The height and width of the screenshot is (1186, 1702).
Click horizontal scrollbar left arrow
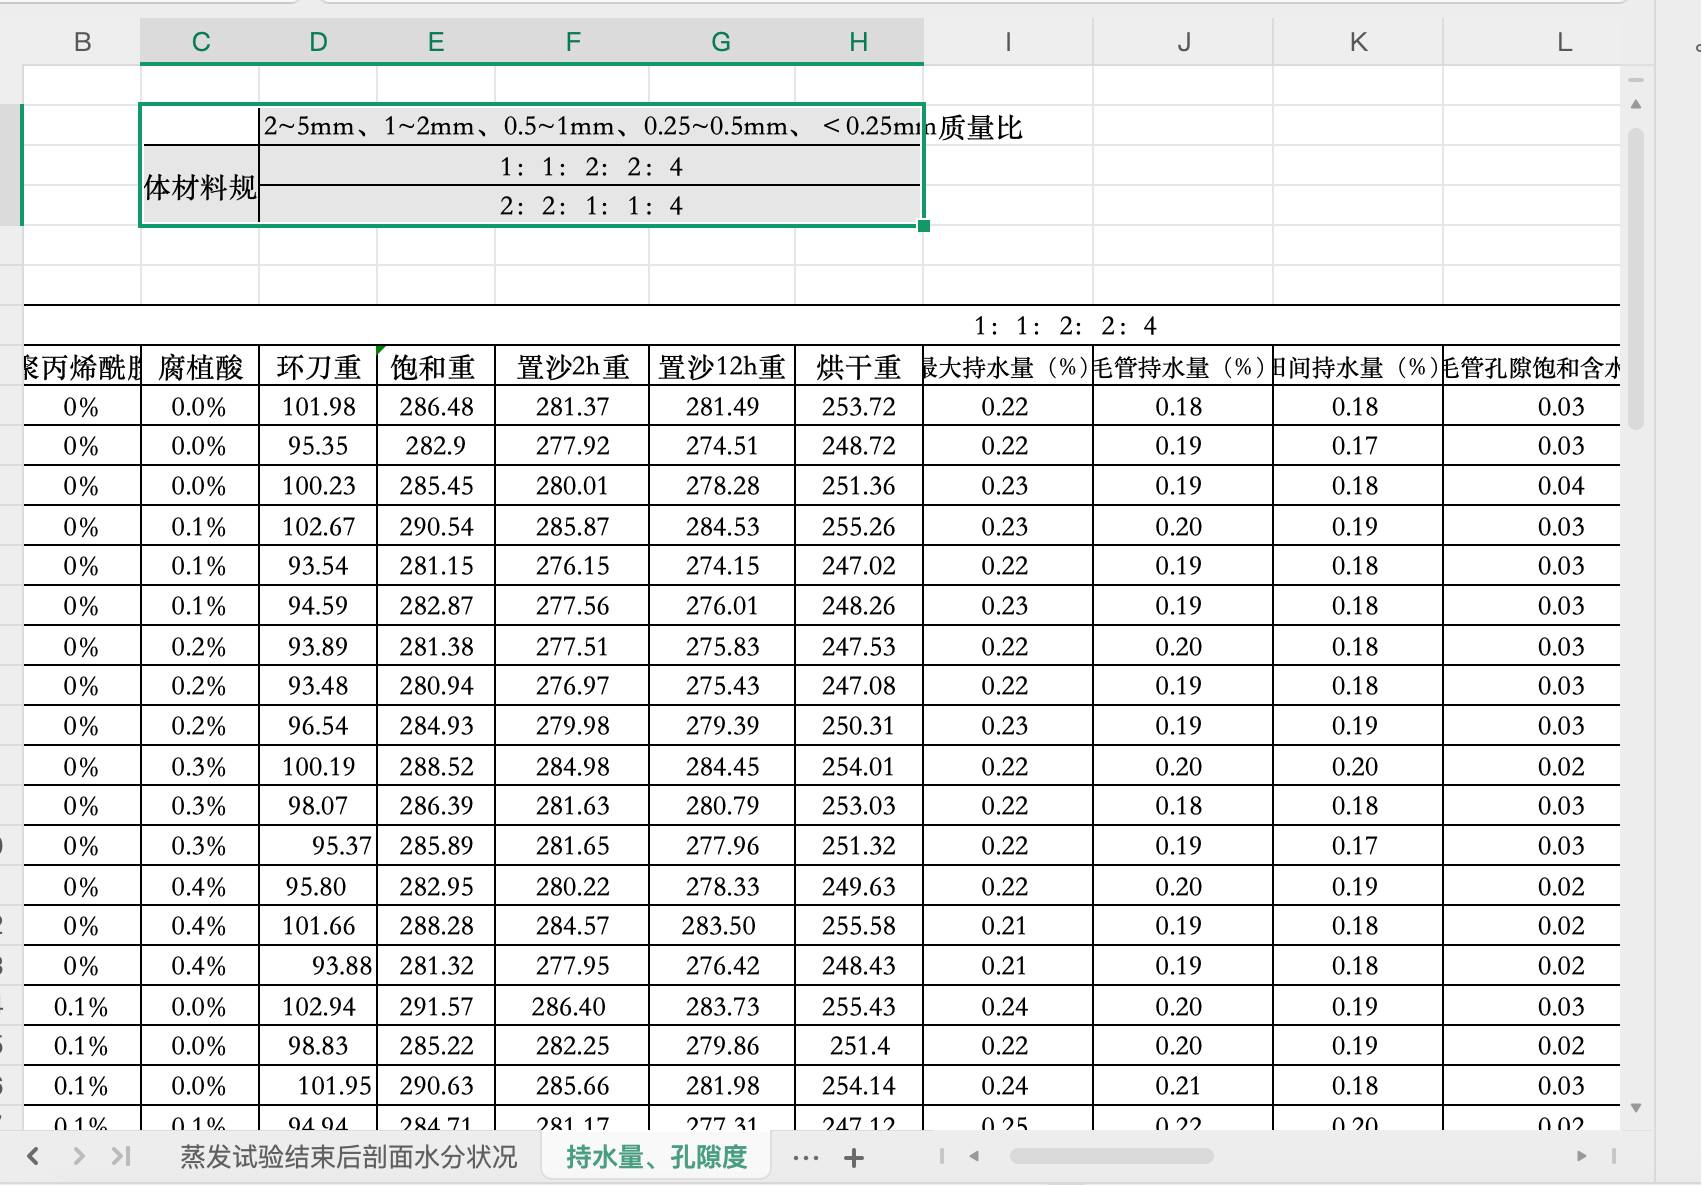tap(974, 1156)
